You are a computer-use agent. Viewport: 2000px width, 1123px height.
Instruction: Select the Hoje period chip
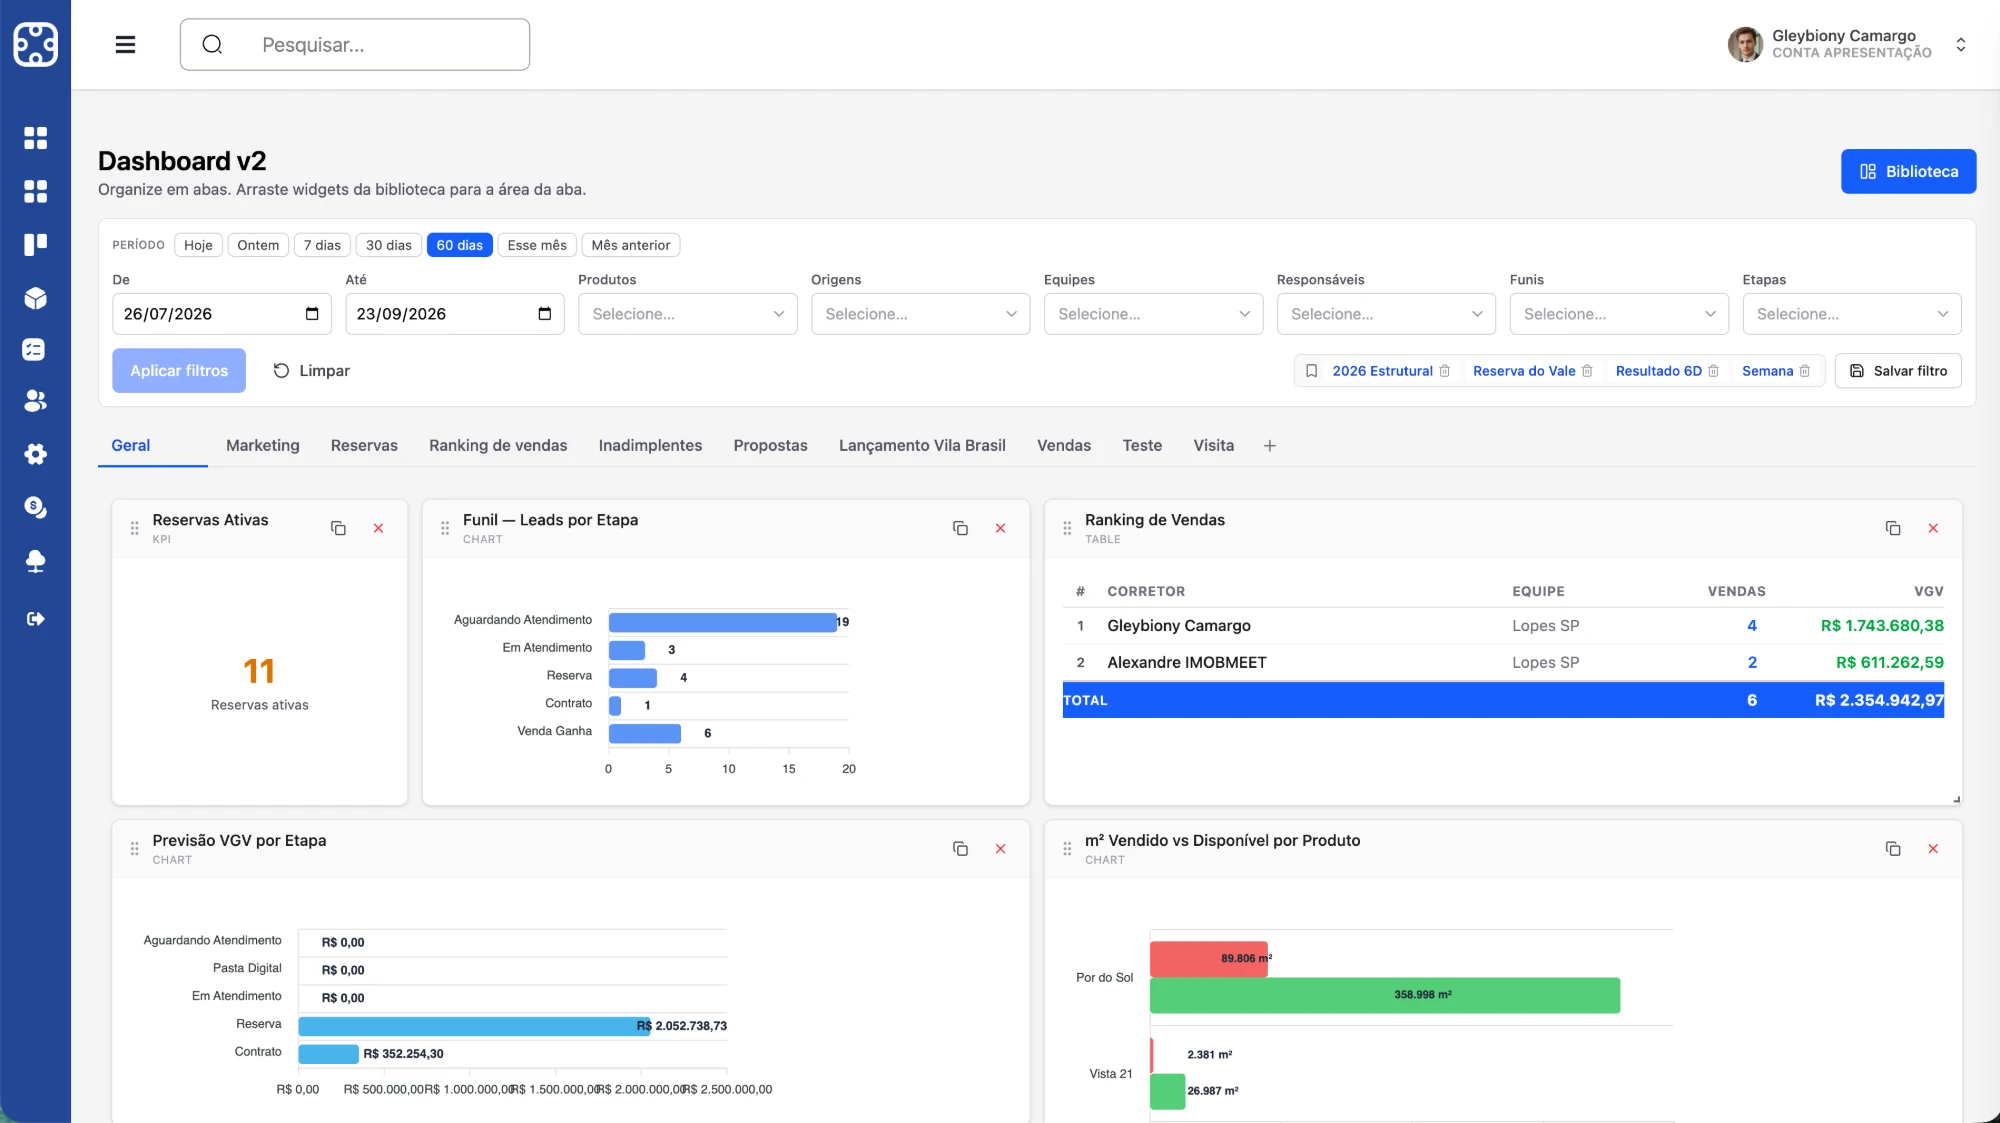click(198, 245)
